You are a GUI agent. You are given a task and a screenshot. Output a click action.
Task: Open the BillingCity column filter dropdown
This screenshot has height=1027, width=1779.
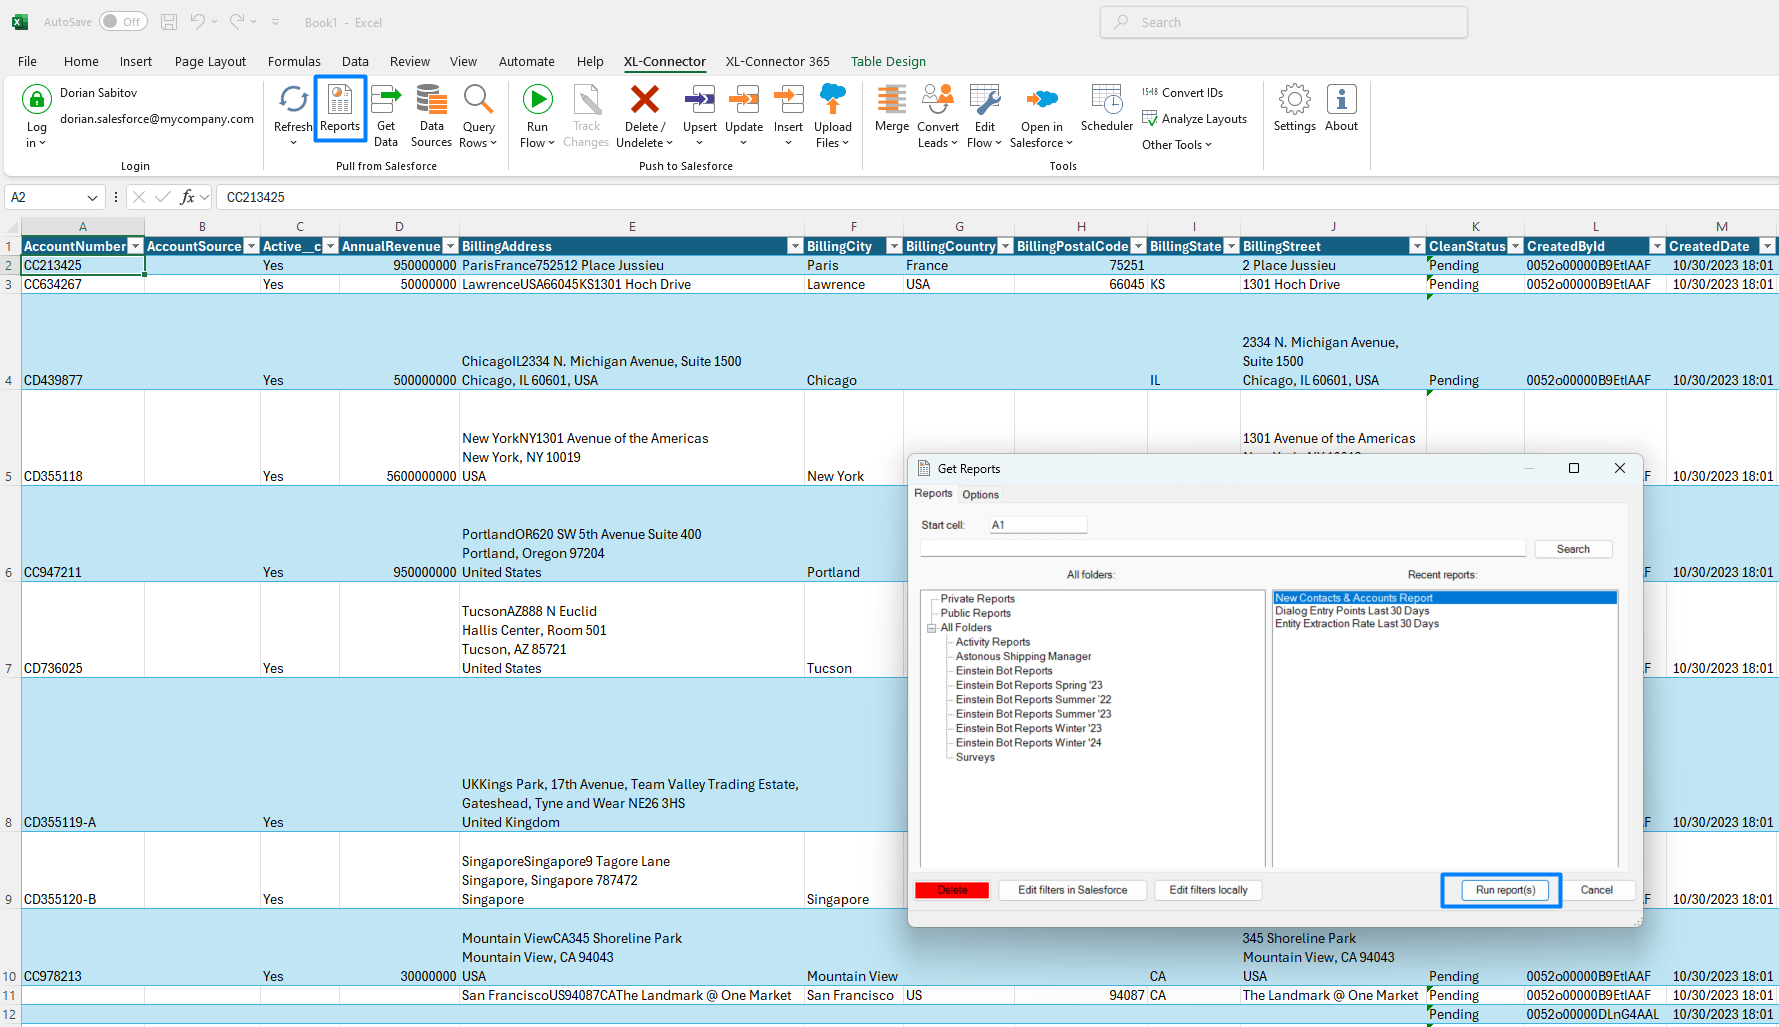pos(894,246)
